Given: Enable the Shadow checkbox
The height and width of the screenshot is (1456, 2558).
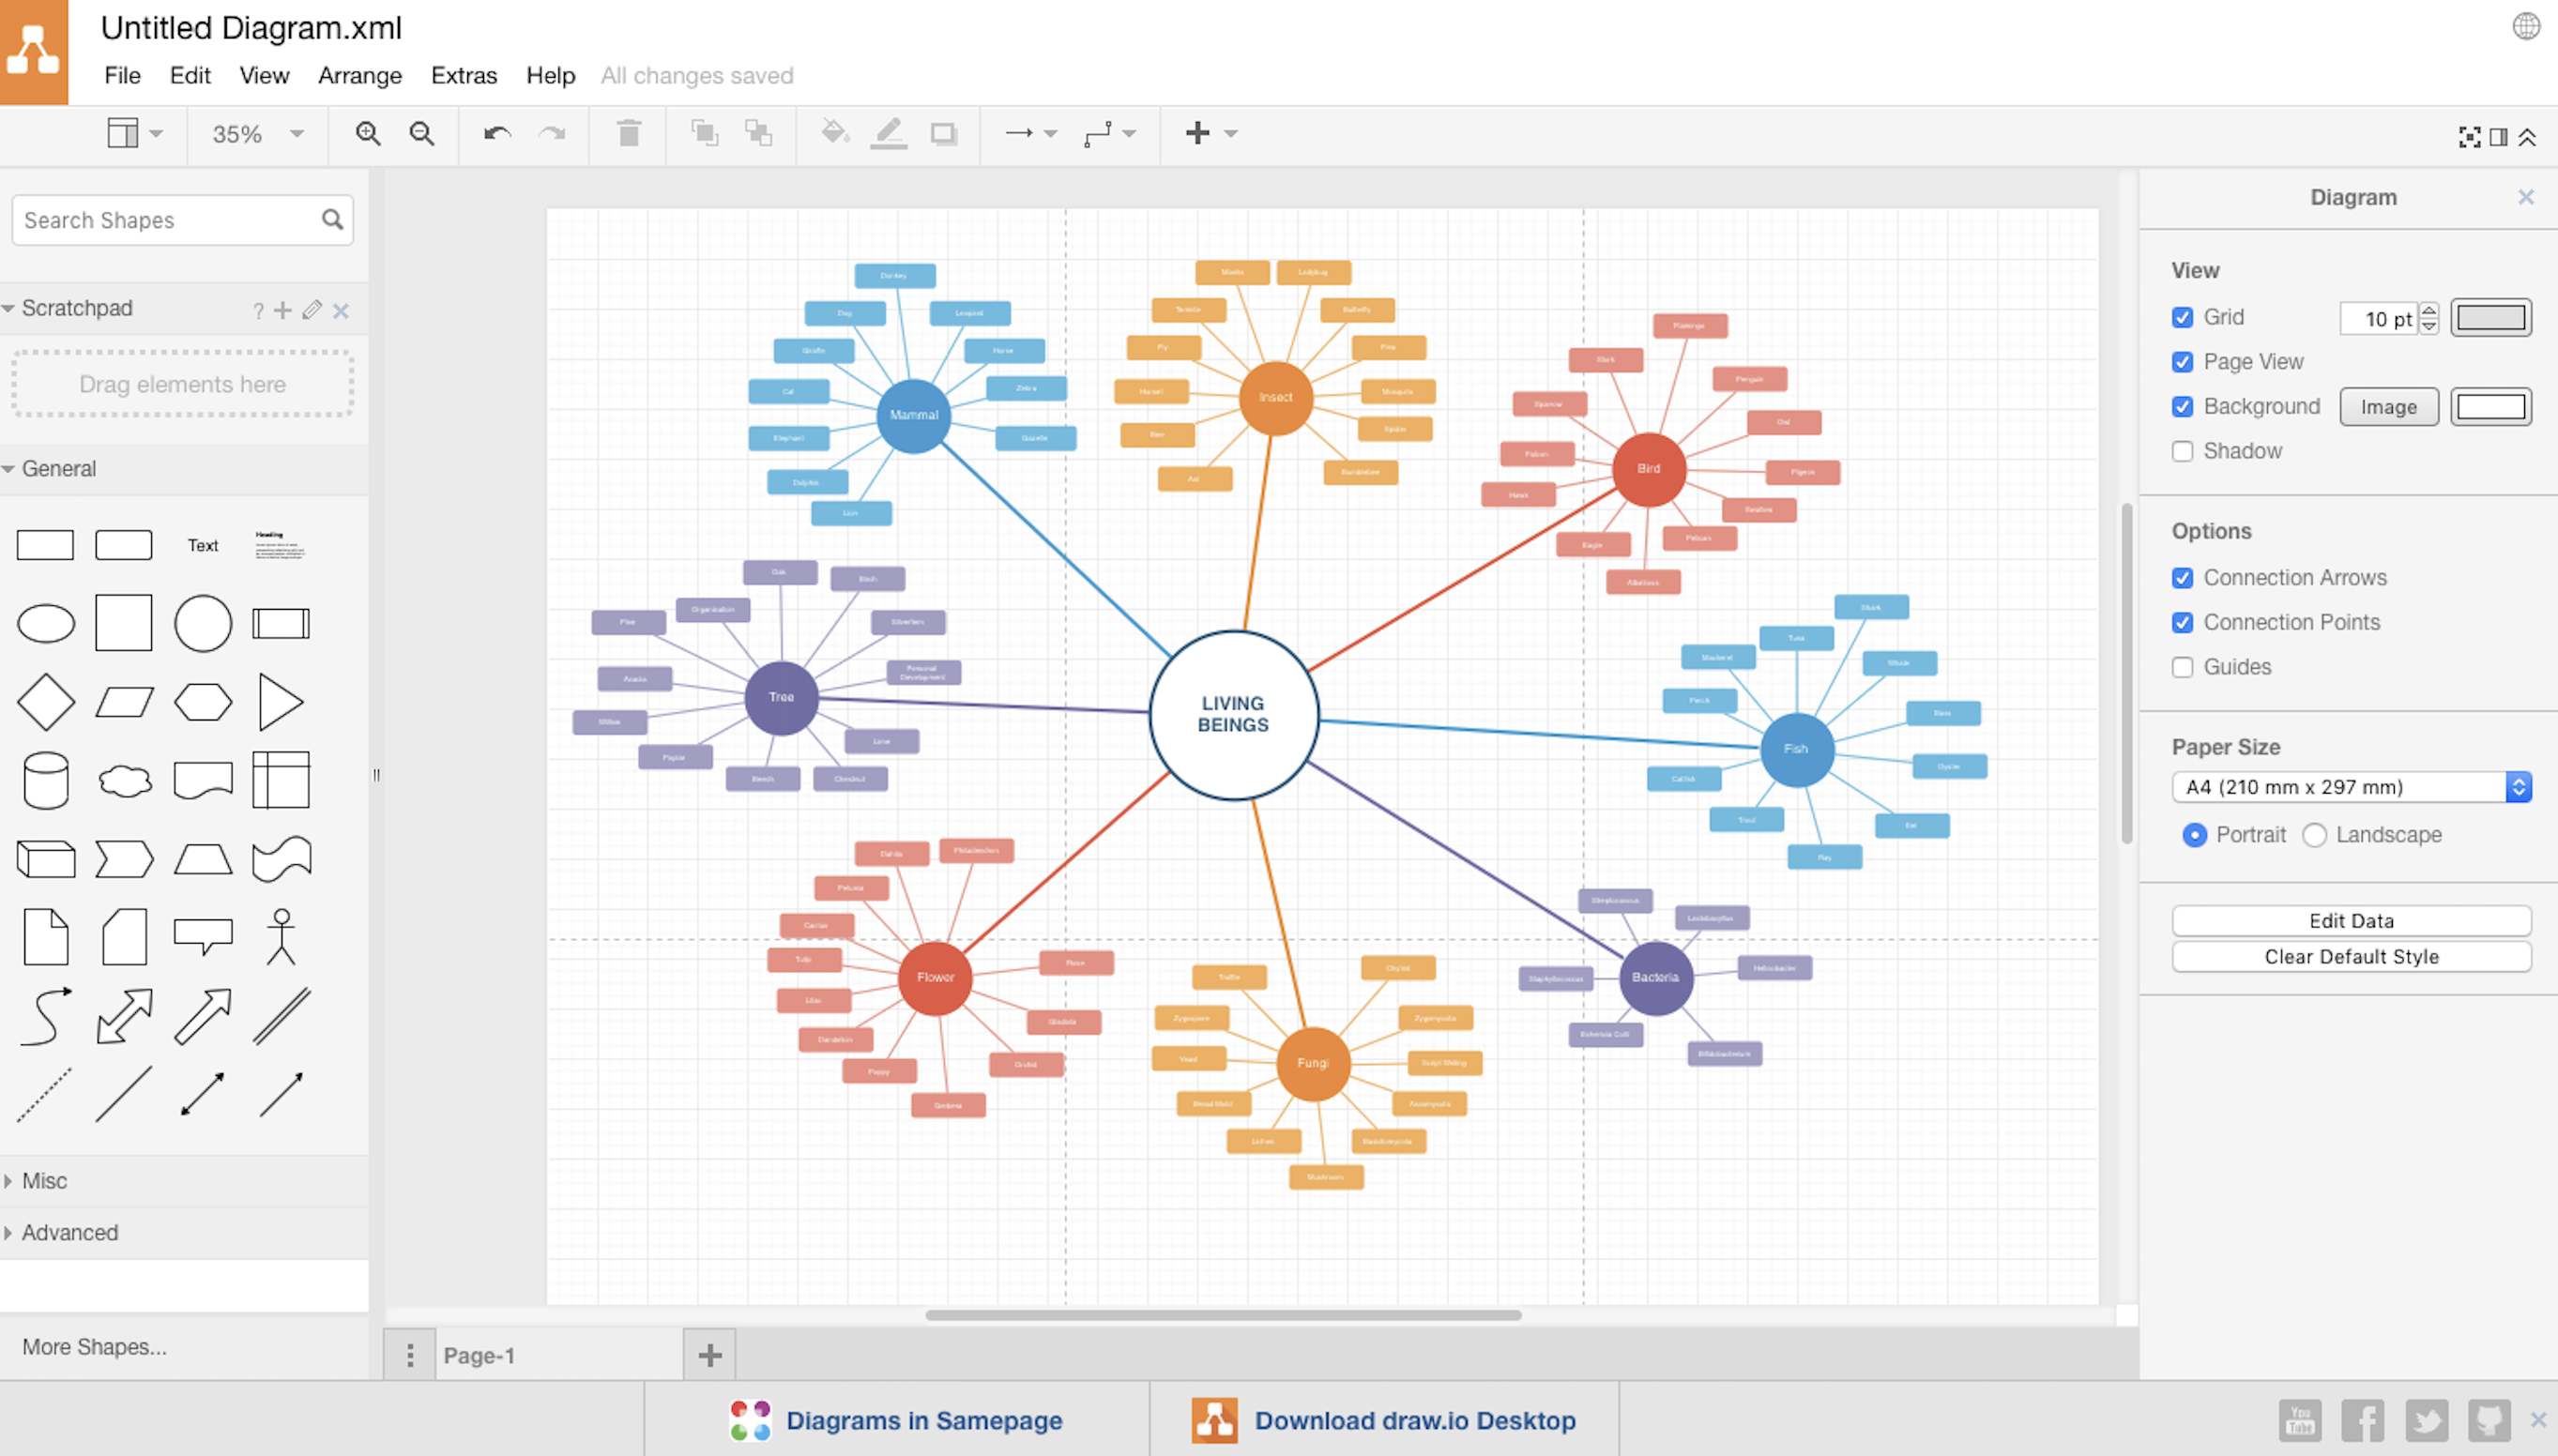Looking at the screenshot, I should click(2183, 452).
